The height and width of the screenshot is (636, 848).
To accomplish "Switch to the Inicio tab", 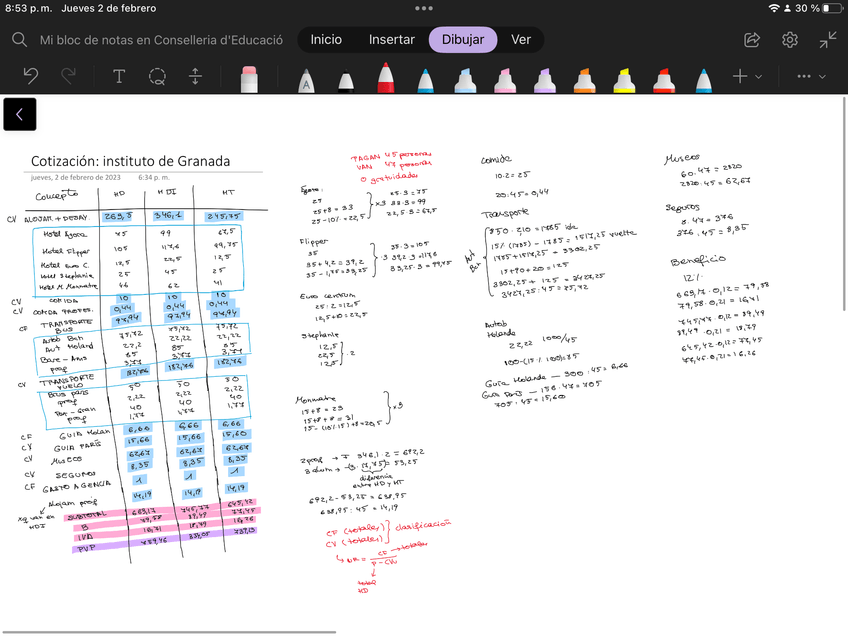I will [326, 40].
